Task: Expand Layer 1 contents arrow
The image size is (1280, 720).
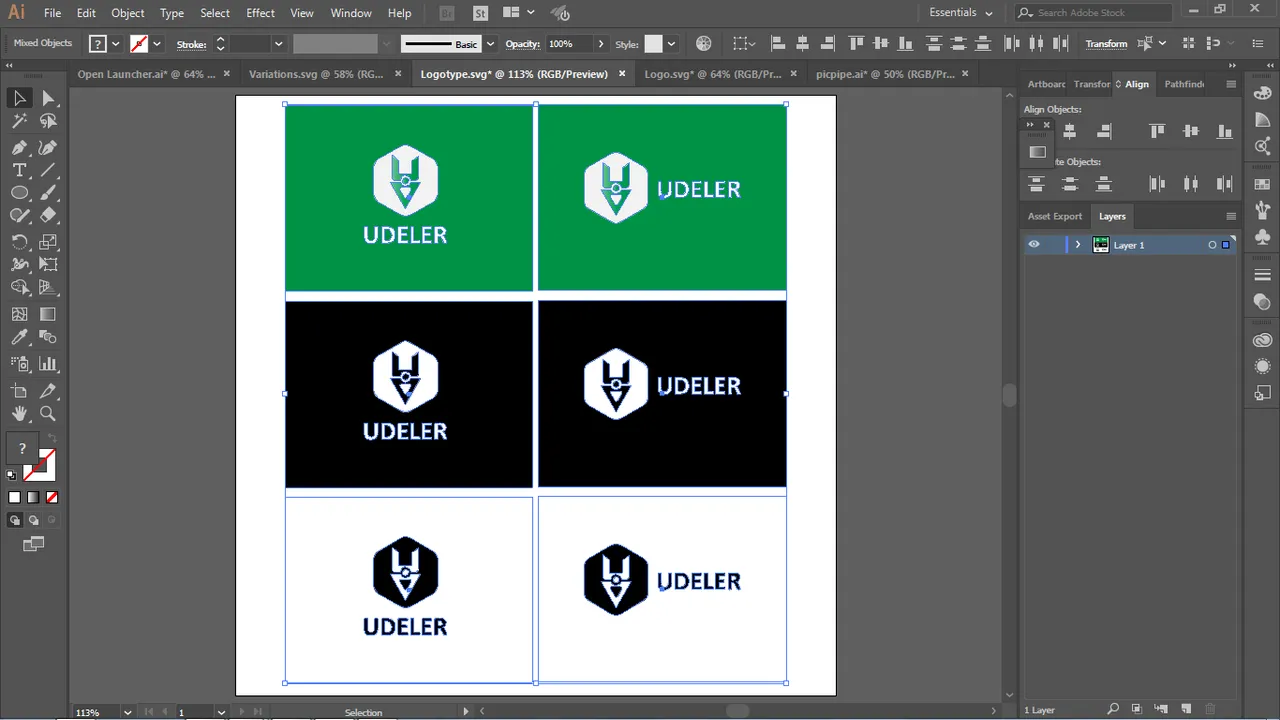Action: tap(1077, 245)
